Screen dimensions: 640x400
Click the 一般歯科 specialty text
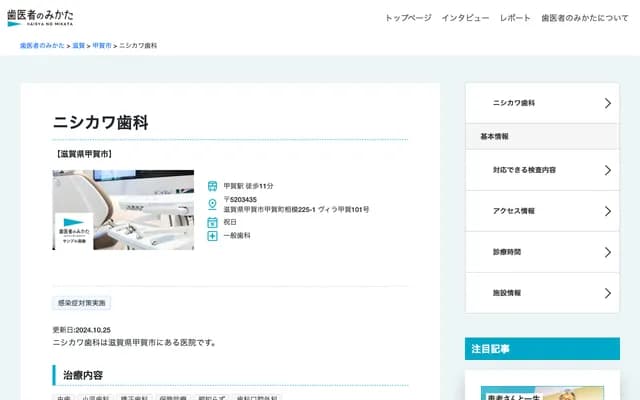pos(237,236)
